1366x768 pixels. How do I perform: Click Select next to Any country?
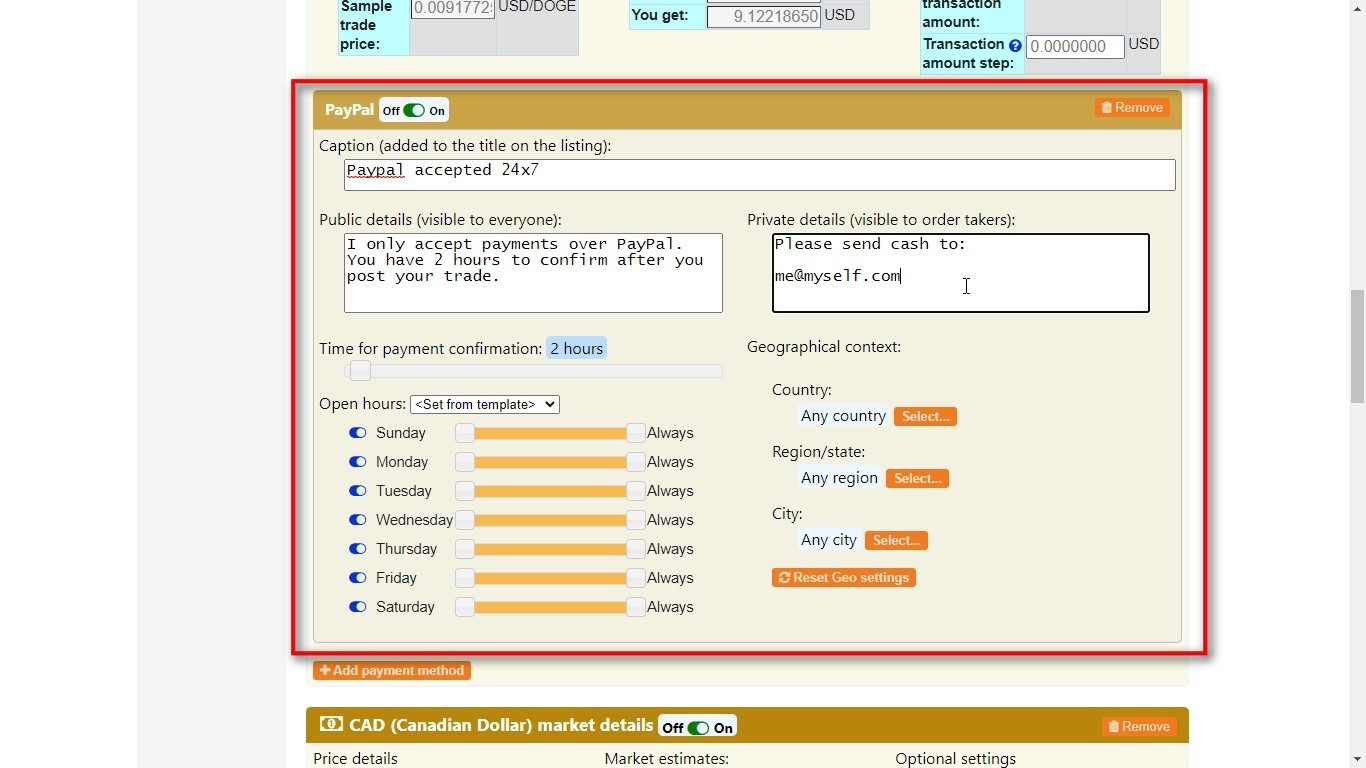[925, 417]
